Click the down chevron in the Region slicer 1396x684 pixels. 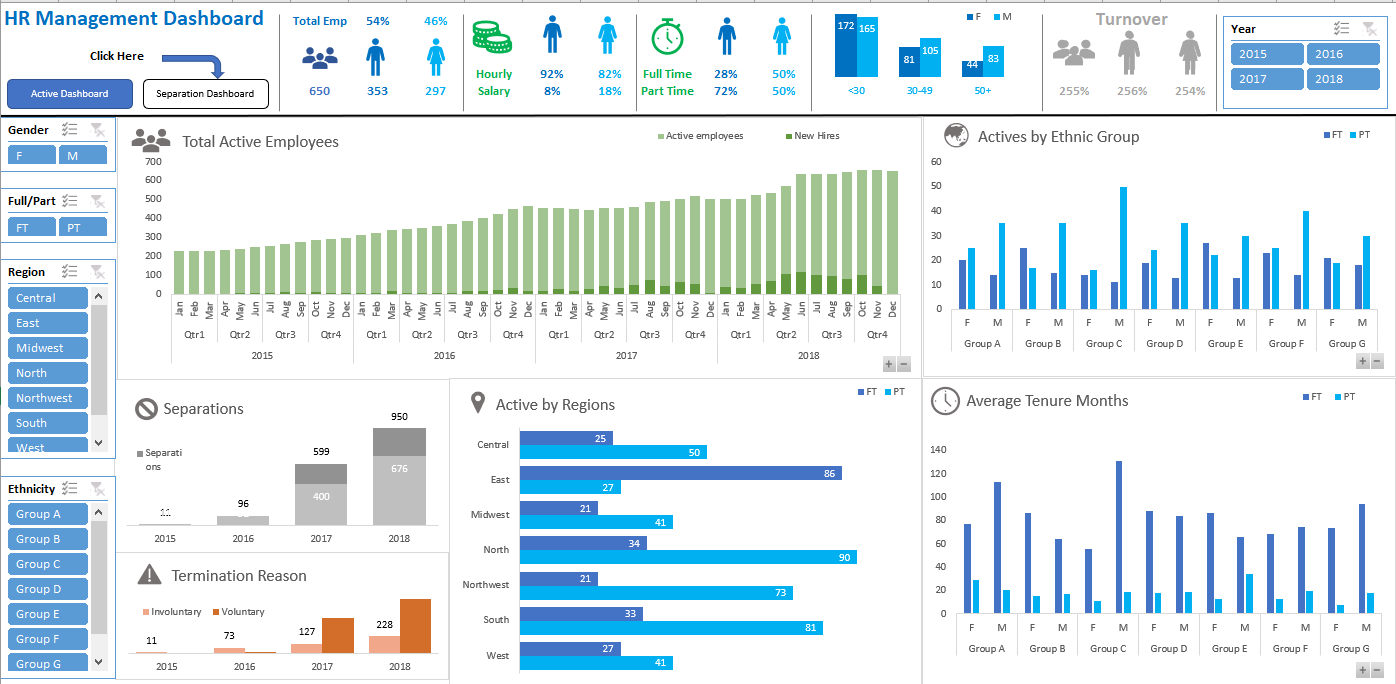(97, 442)
